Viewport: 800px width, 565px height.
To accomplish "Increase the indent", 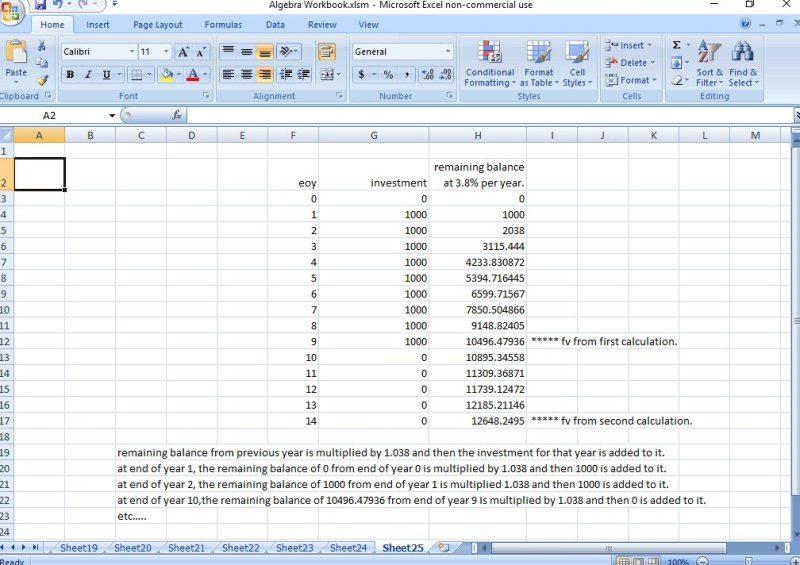I will click(x=304, y=75).
